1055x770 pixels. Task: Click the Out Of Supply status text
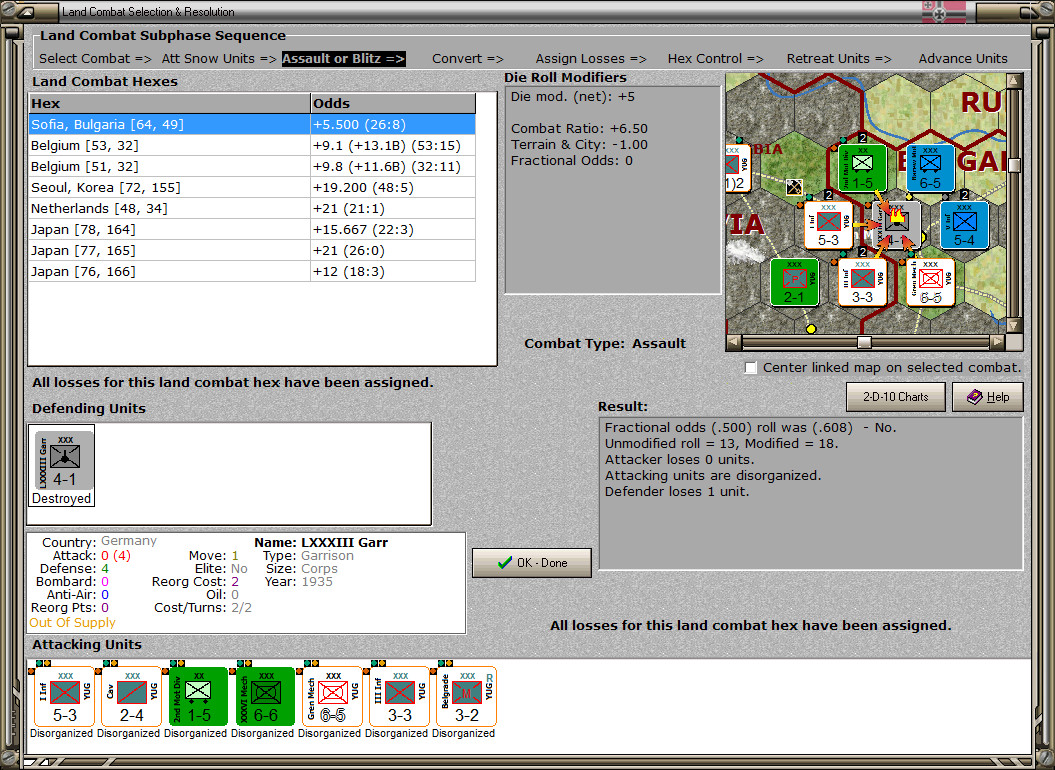tap(72, 623)
